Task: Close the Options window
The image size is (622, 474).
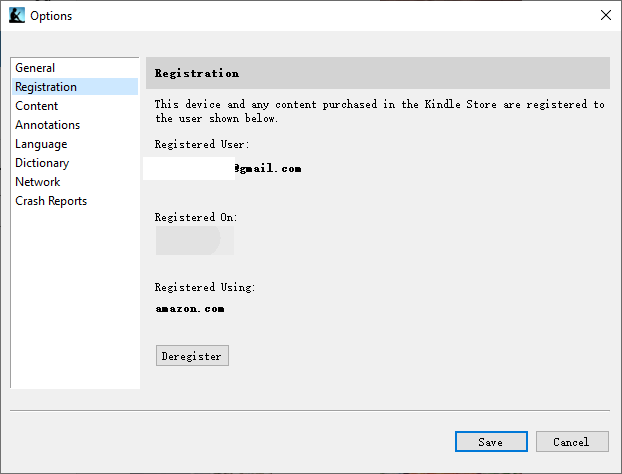Action: (606, 15)
